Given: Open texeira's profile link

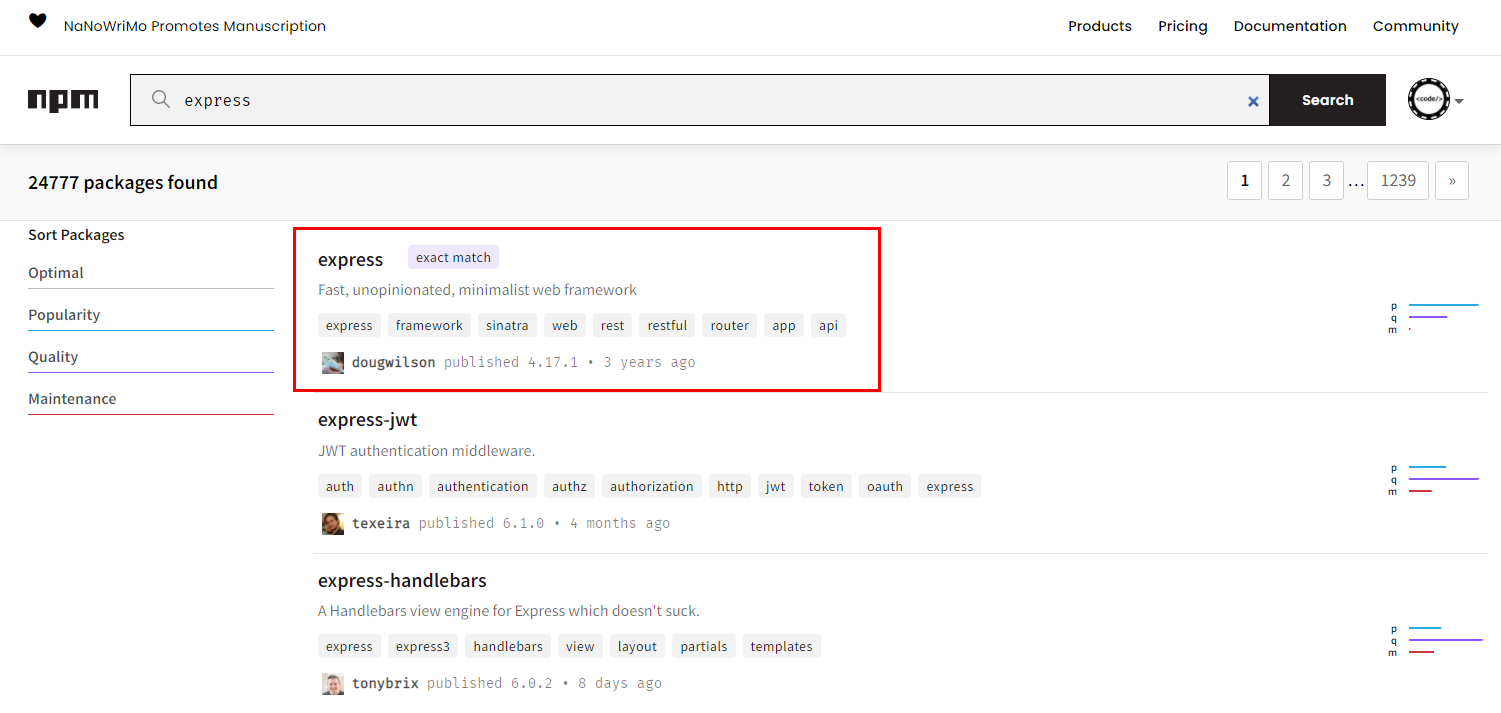Looking at the screenshot, I should click(381, 523).
